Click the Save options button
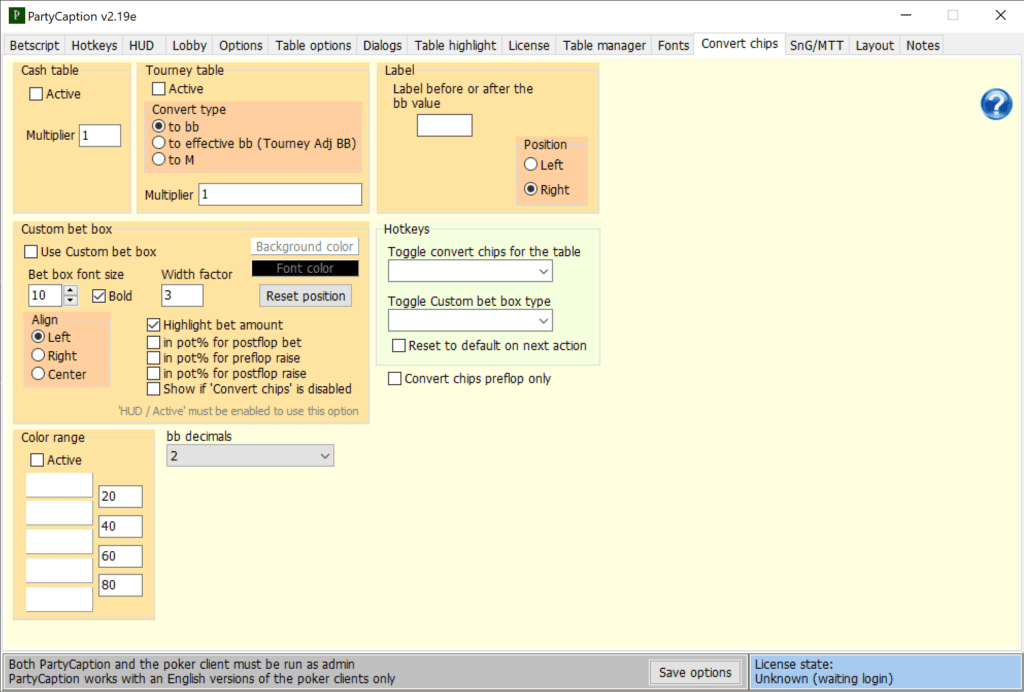1024x692 pixels. click(695, 672)
